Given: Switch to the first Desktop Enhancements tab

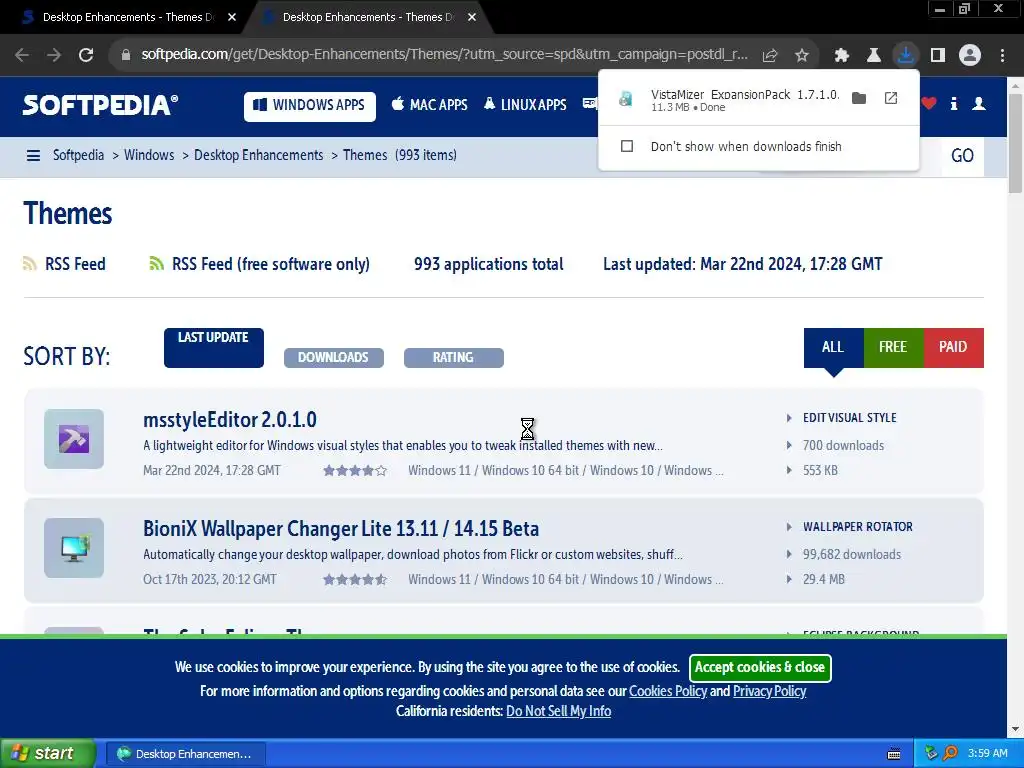Looking at the screenshot, I should tap(128, 17).
